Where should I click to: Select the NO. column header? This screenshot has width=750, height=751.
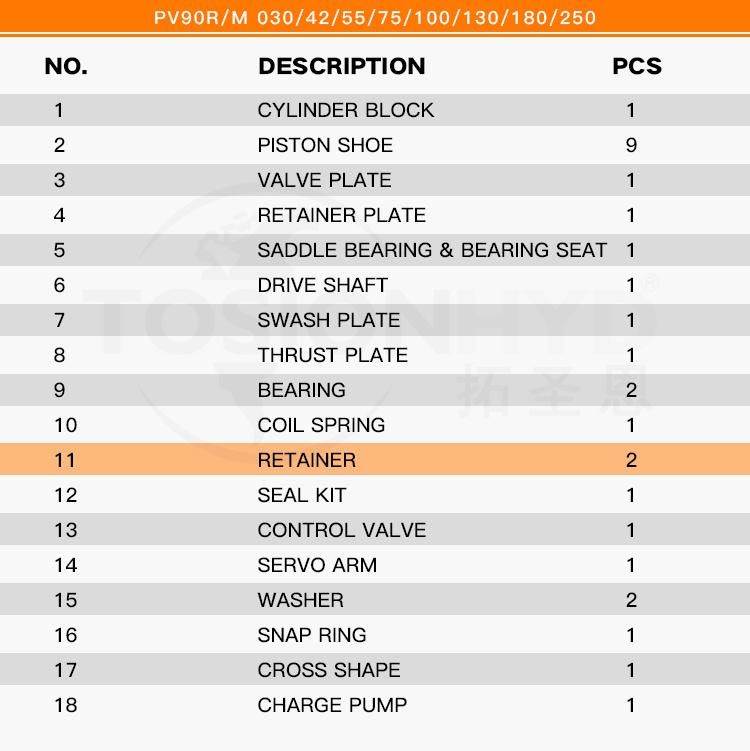point(66,66)
